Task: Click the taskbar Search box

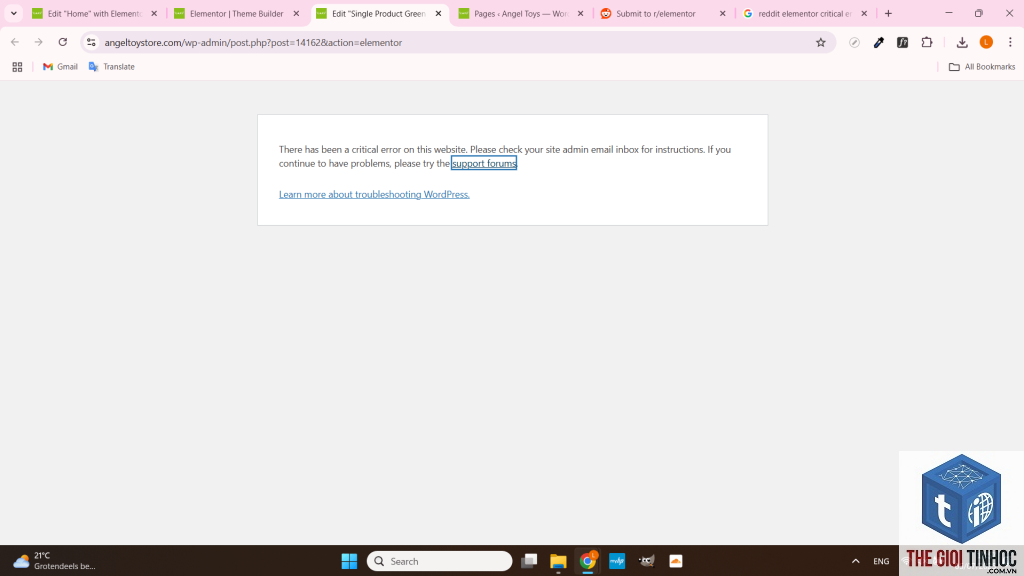Action: [x=440, y=561]
